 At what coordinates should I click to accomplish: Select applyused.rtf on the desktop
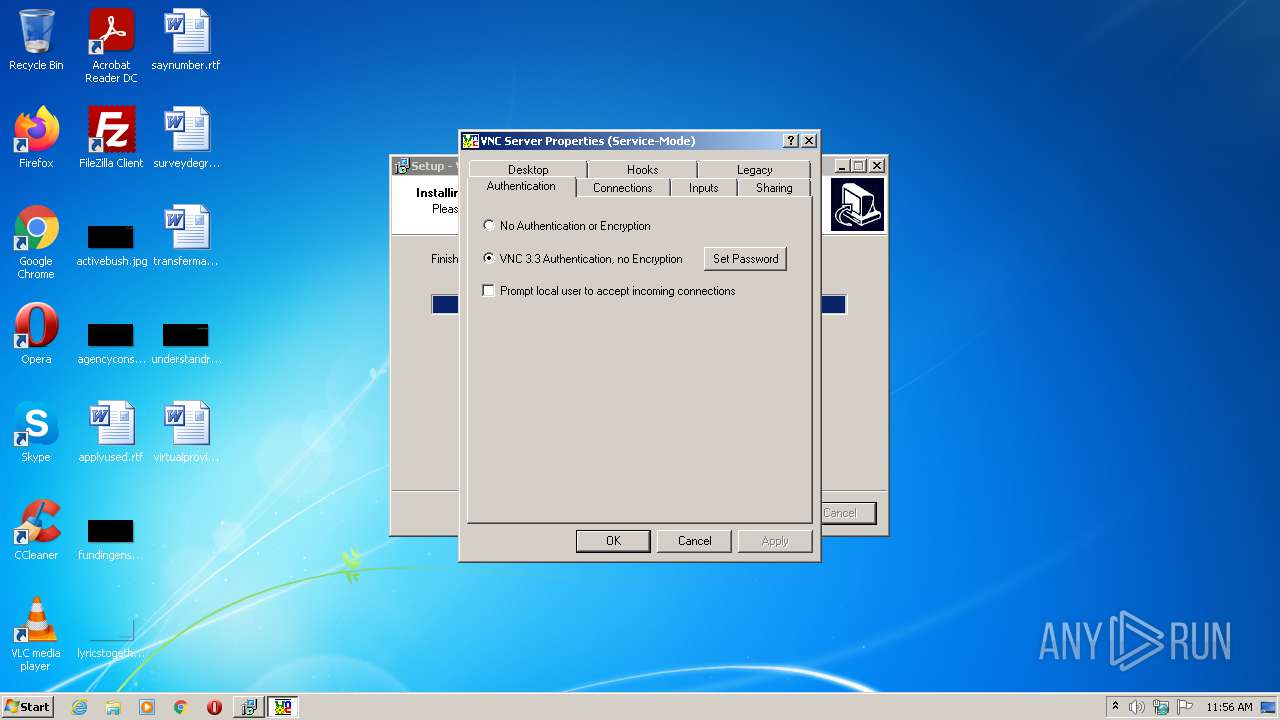(x=111, y=432)
